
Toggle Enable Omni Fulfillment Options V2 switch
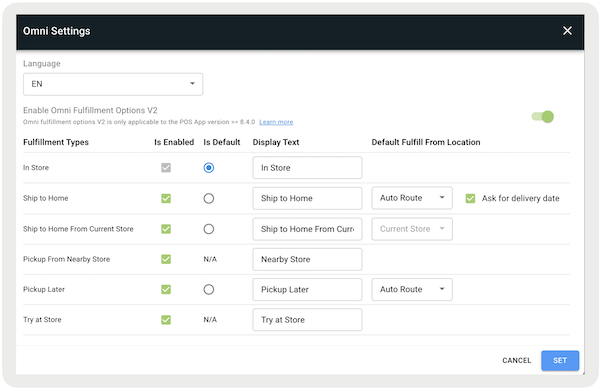543,117
